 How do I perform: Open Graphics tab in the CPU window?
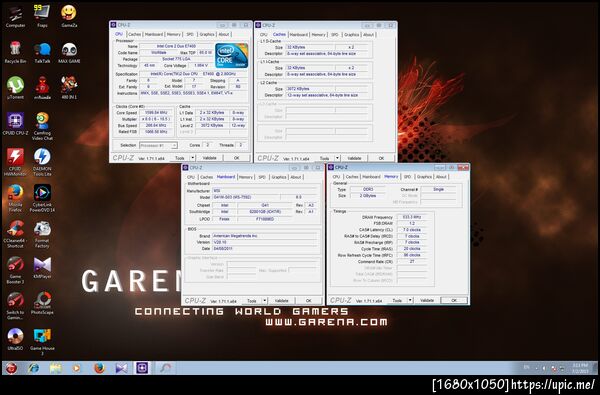pos(207,34)
